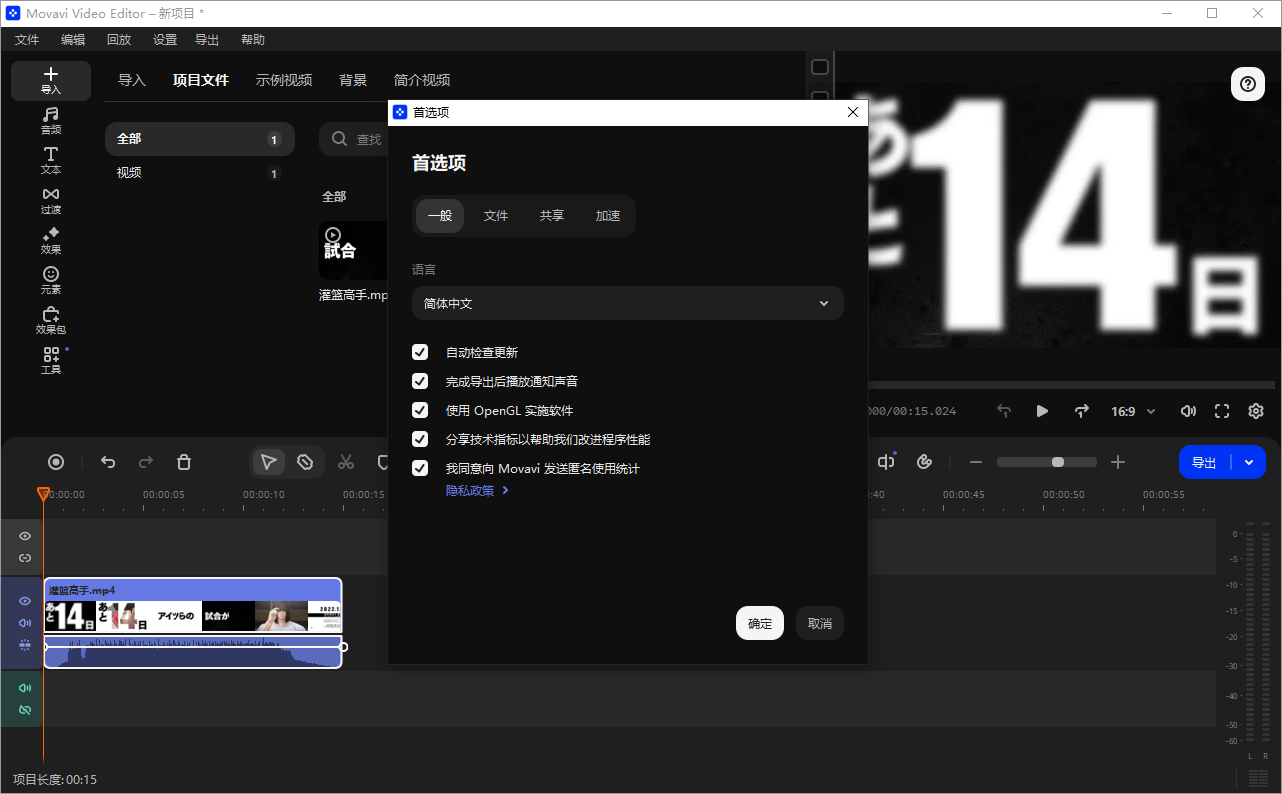Select the 灌篮高手.mp4 clip on timeline
The image size is (1282, 794).
[x=193, y=623]
